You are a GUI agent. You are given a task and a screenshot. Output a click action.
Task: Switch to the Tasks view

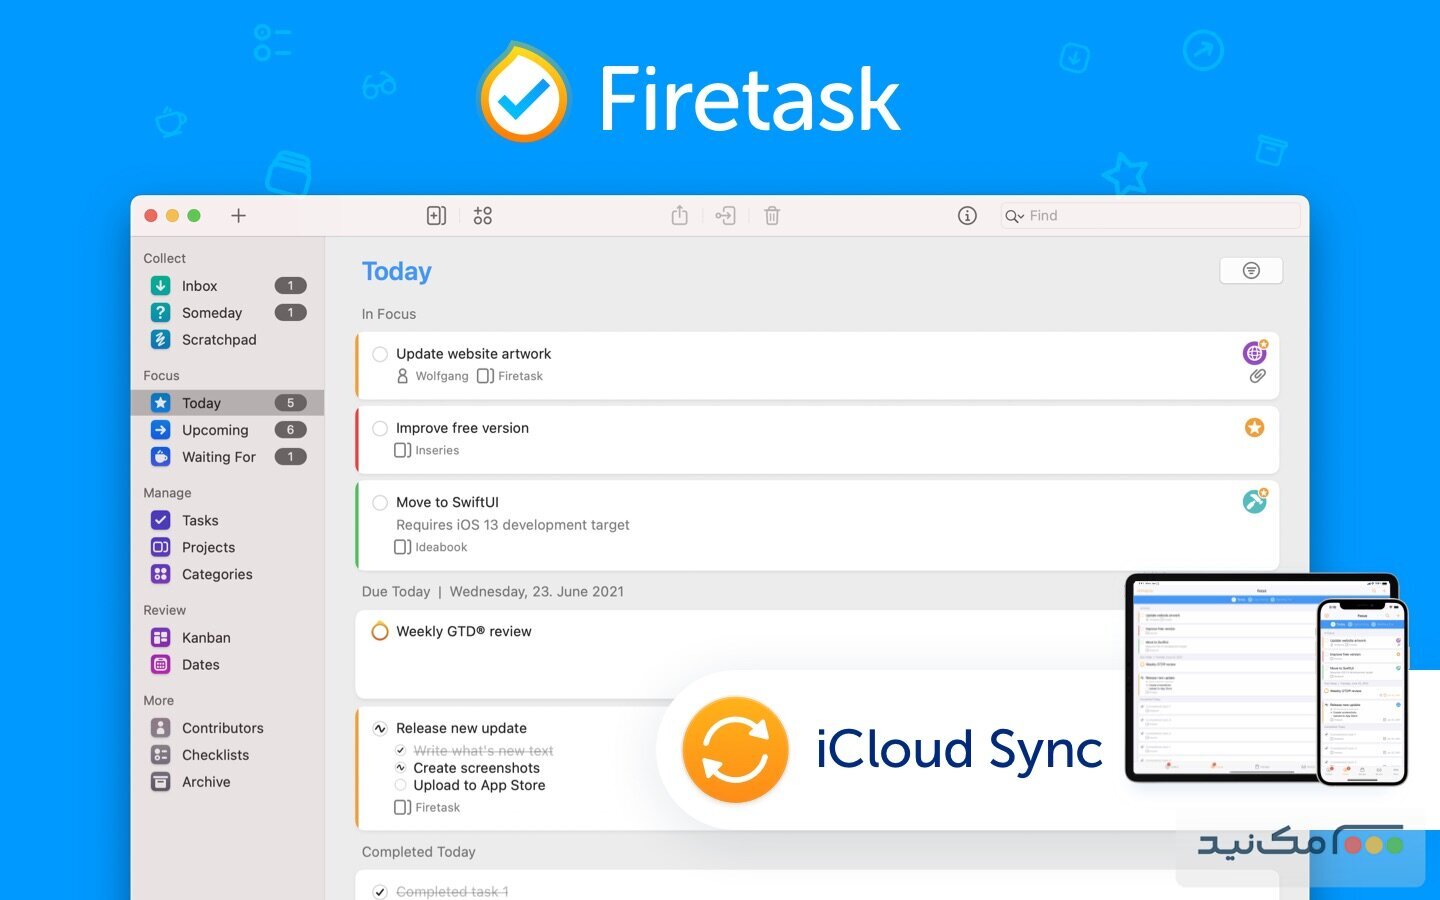click(200, 520)
